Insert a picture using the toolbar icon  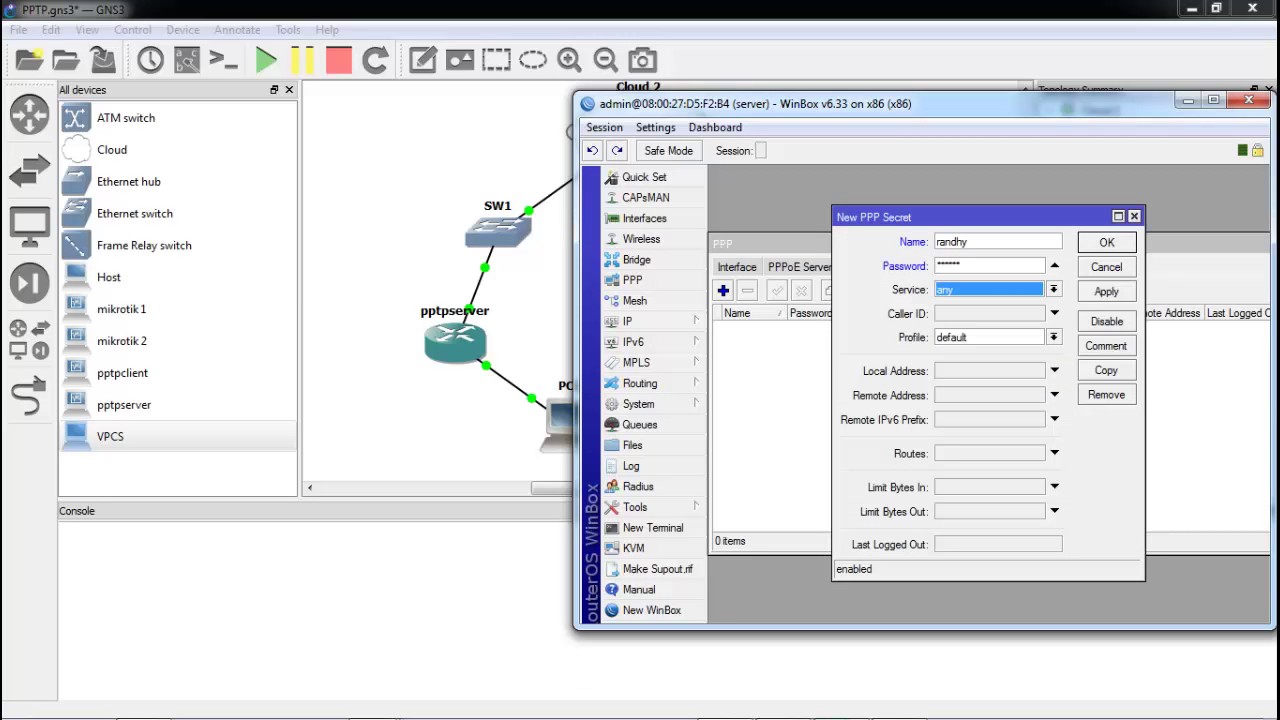tap(460, 60)
